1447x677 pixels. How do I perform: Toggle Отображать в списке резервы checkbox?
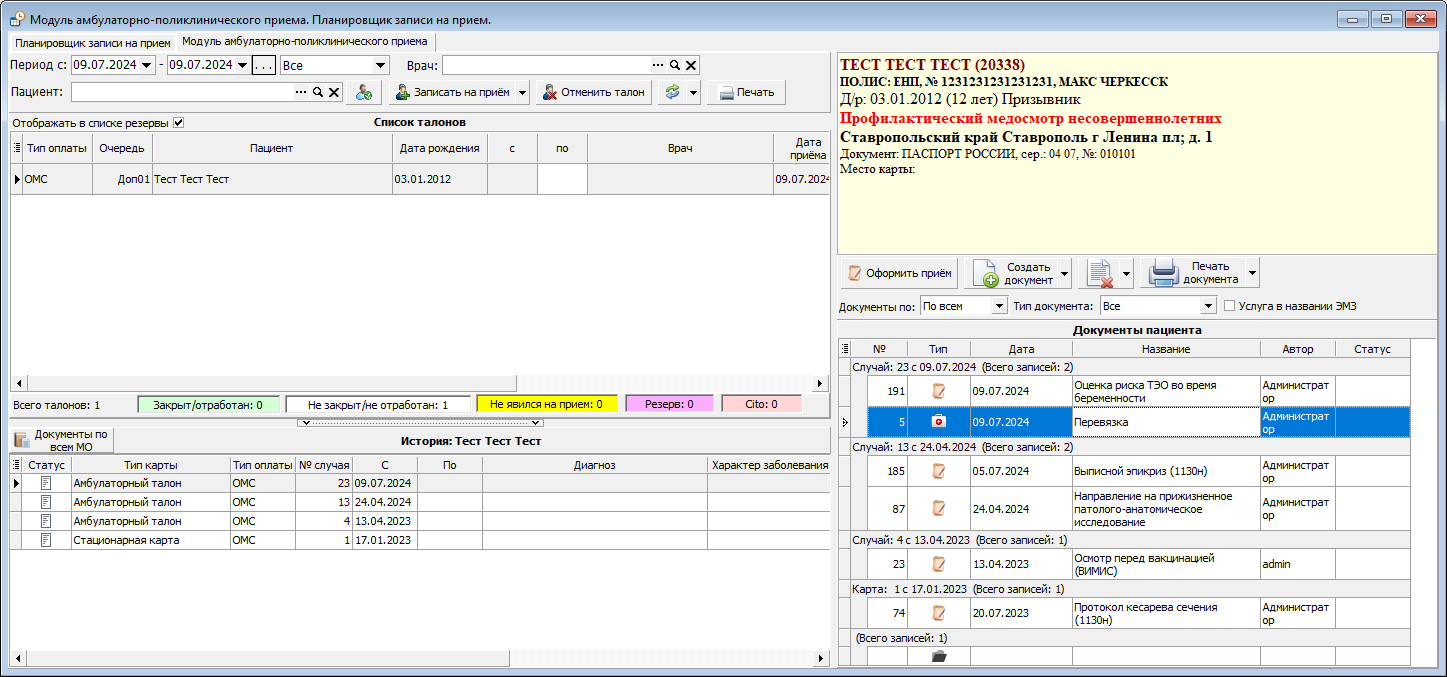[x=179, y=123]
